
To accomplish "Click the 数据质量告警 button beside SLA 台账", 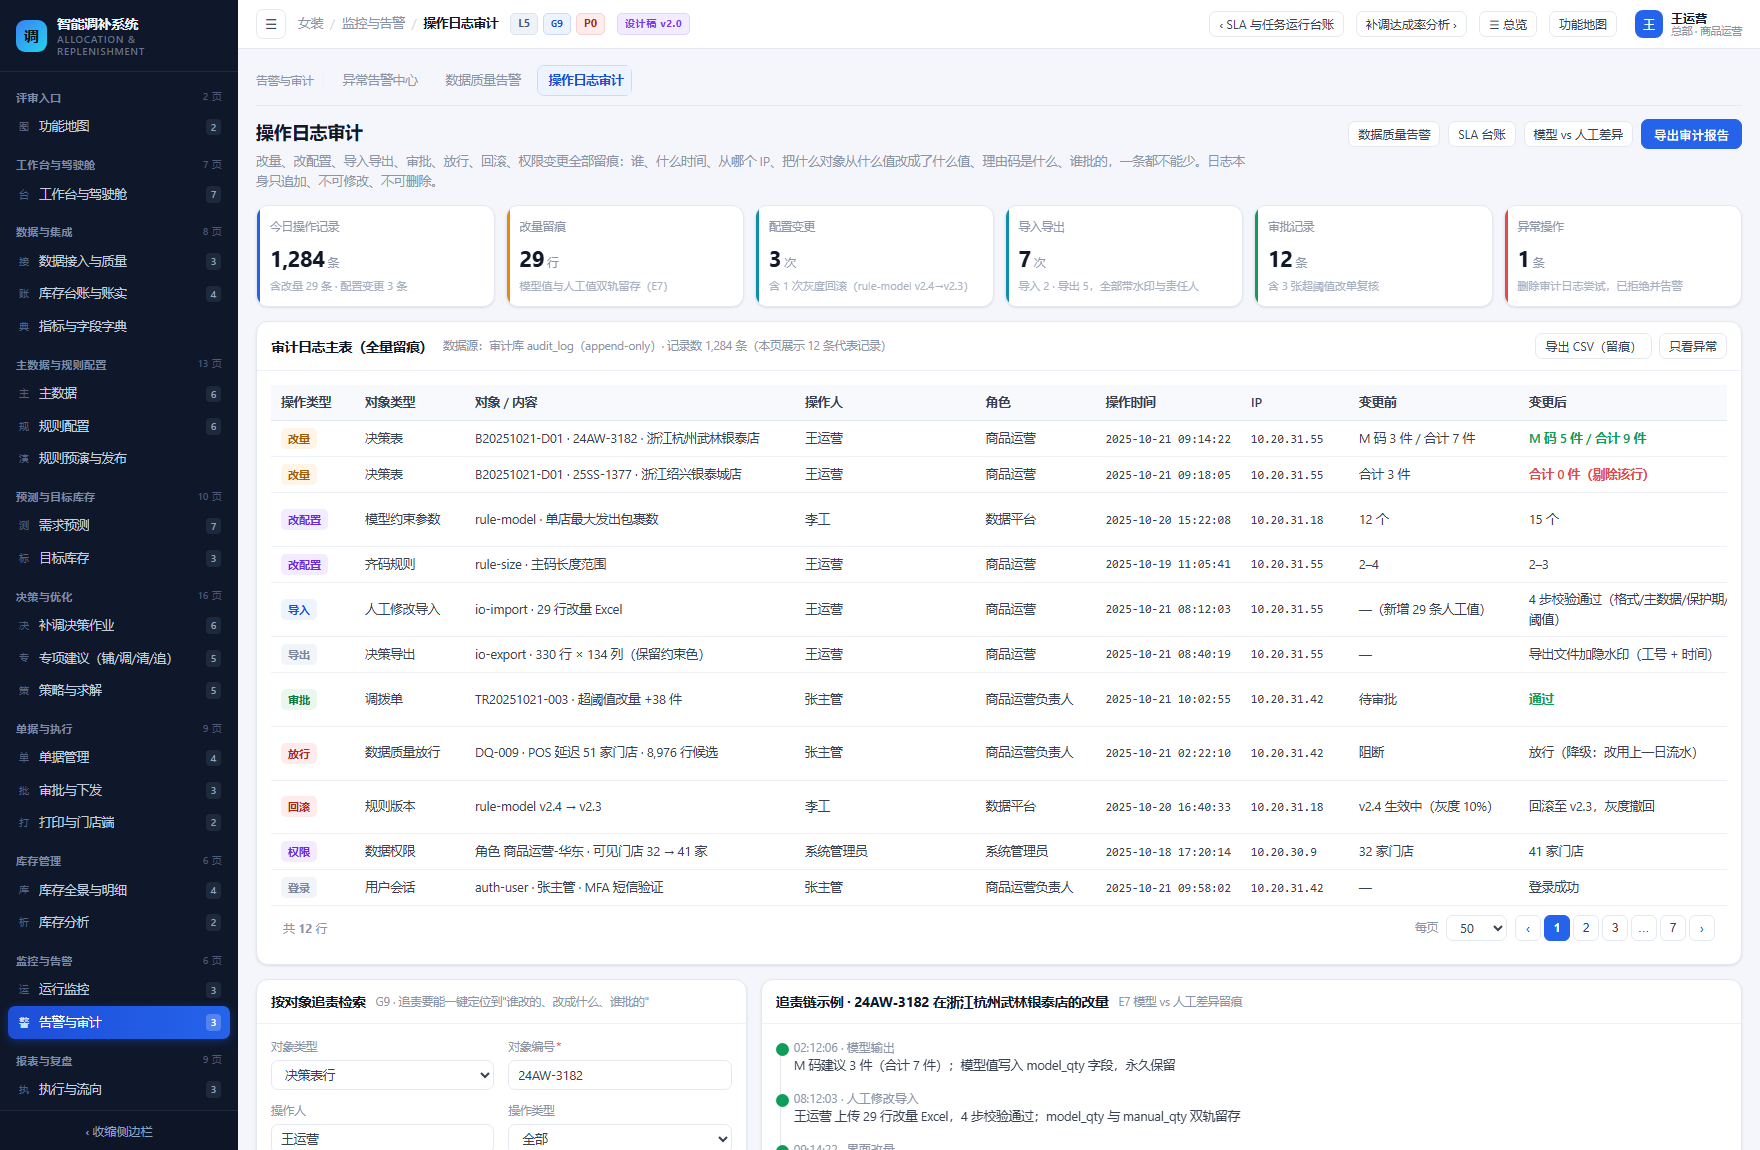I will coord(1394,134).
